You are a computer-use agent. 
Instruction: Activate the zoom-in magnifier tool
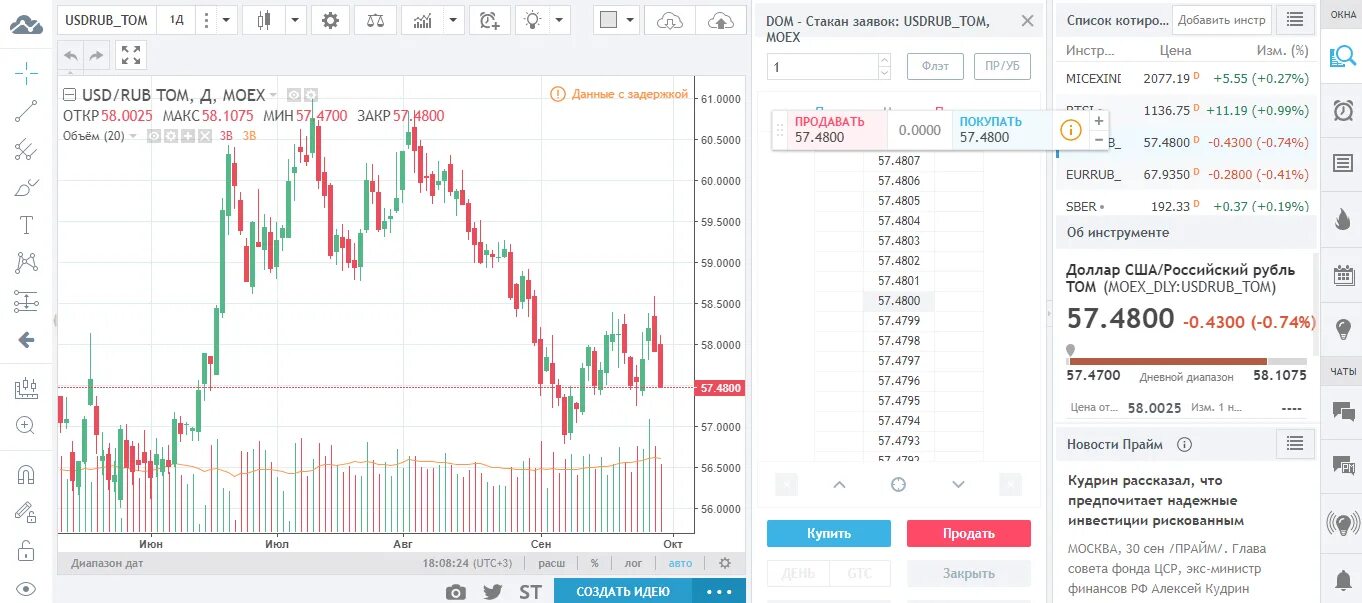(27, 425)
